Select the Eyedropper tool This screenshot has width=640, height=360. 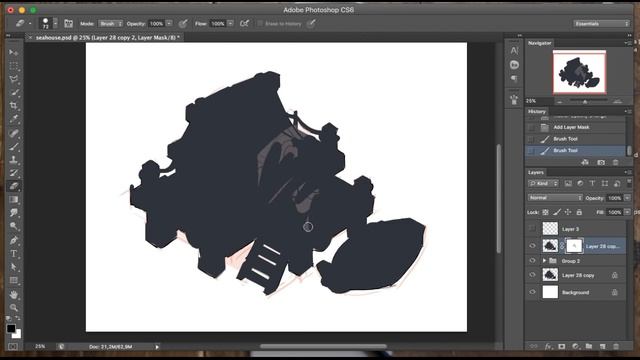pyautogui.click(x=13, y=119)
